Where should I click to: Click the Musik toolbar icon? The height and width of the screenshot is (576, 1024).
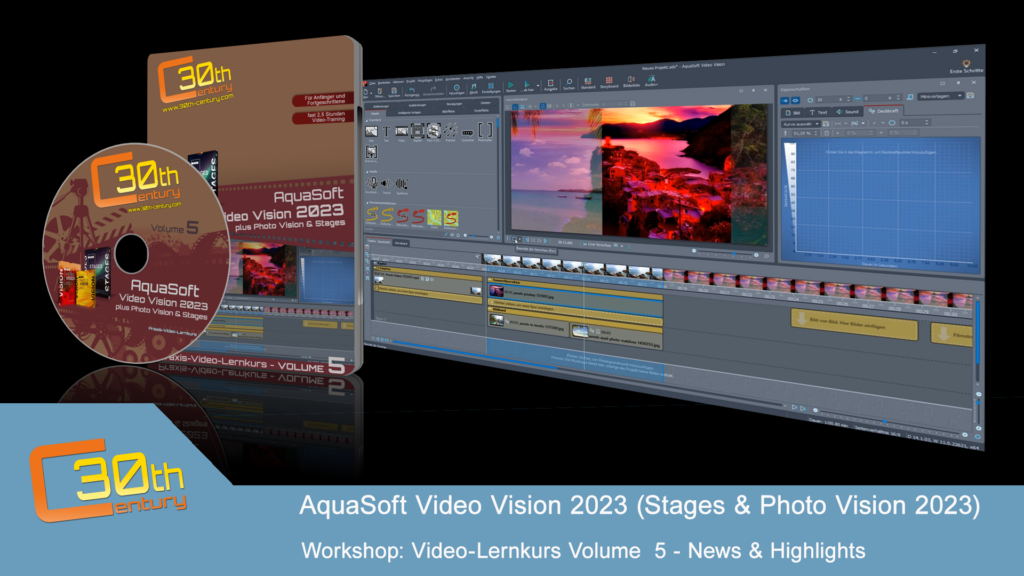click(x=473, y=88)
